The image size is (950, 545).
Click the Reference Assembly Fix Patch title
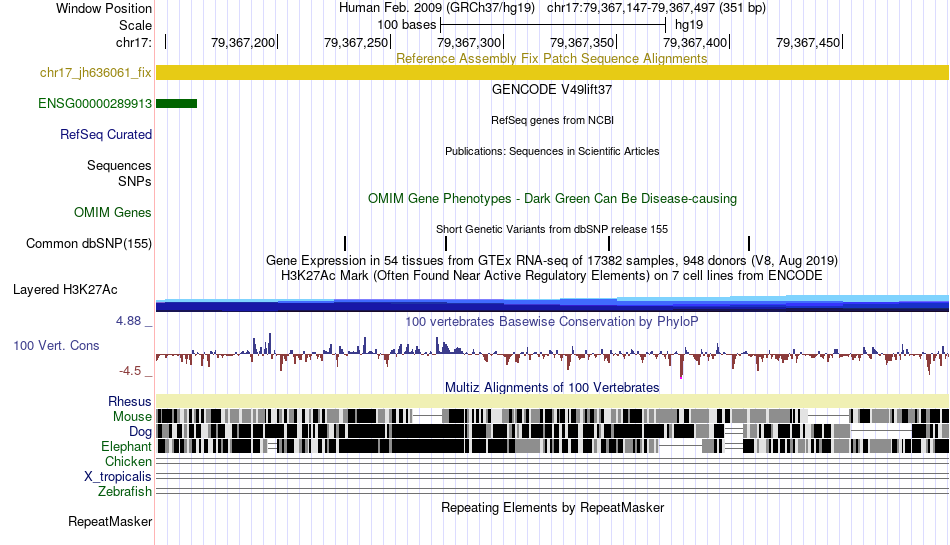click(x=551, y=58)
